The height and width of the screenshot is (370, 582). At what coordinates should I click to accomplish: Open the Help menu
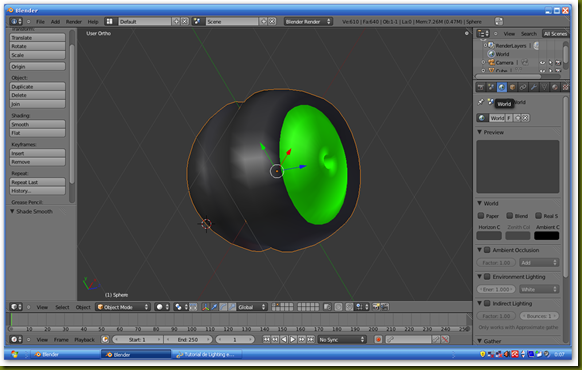93,22
